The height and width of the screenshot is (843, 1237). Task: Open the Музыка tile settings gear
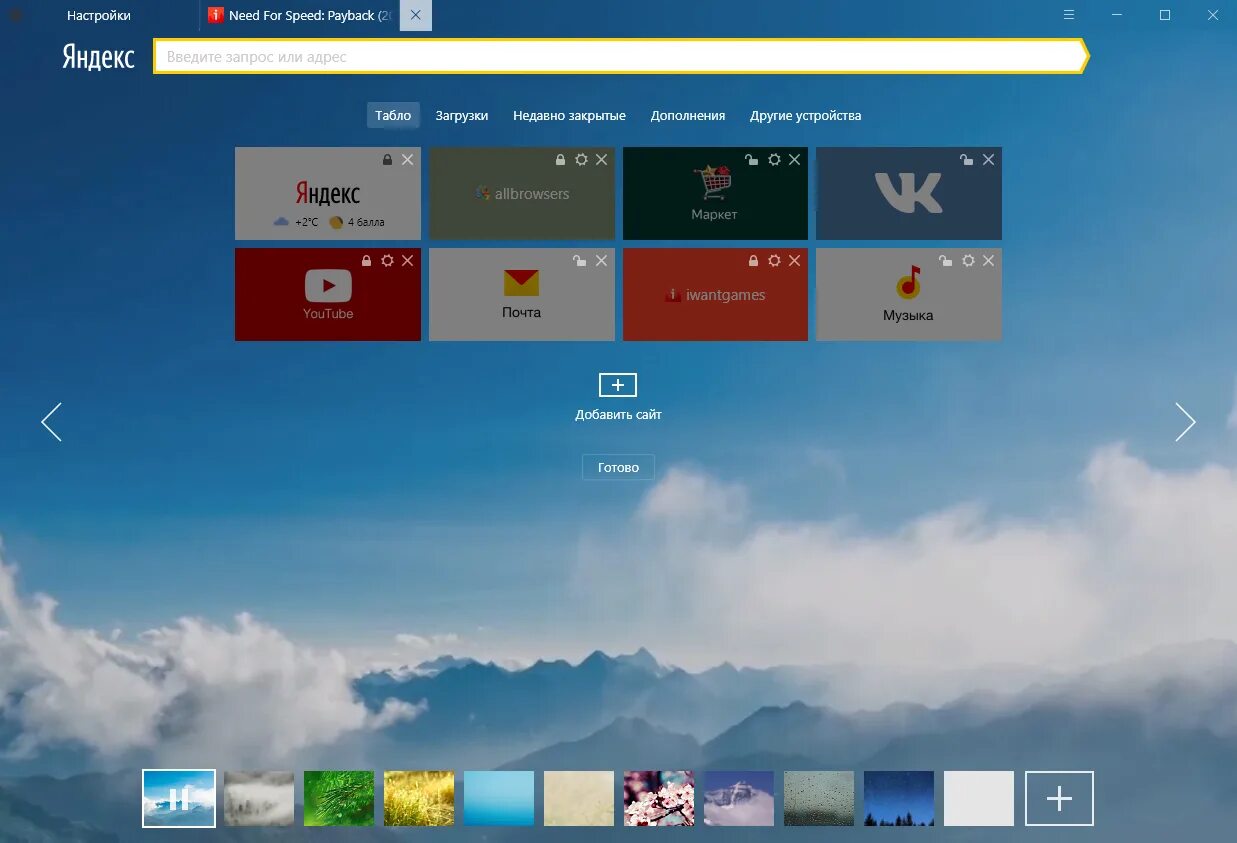(x=968, y=260)
